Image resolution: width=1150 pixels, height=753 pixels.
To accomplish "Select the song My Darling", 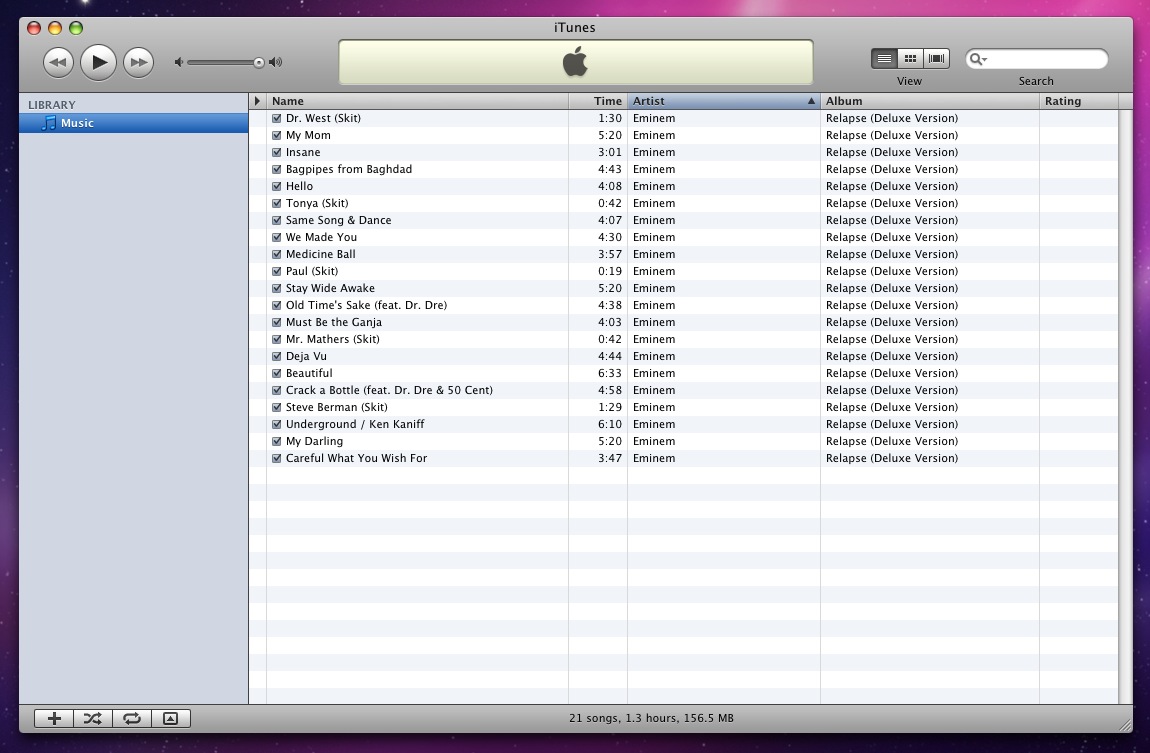I will (x=314, y=441).
